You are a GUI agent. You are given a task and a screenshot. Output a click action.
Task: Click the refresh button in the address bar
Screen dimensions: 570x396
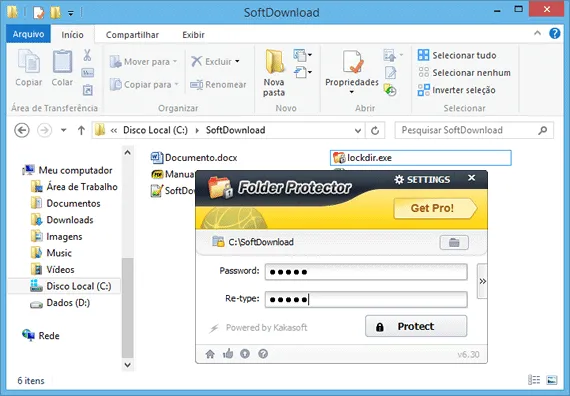coord(375,131)
